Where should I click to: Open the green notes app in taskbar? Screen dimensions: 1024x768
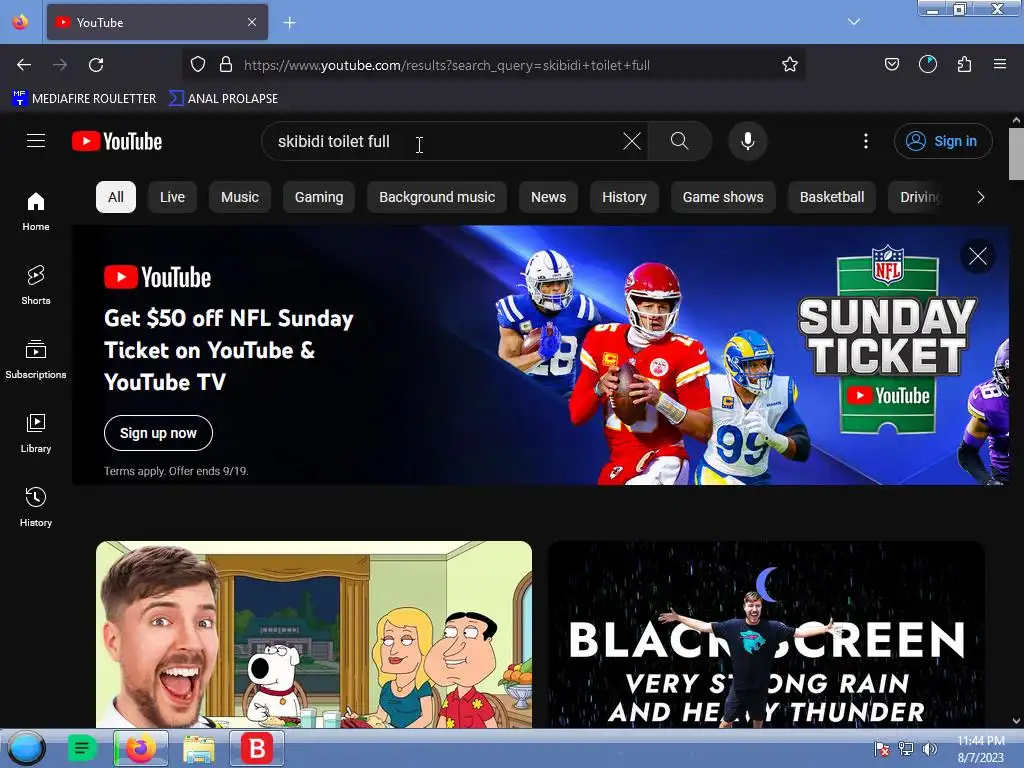coord(82,748)
